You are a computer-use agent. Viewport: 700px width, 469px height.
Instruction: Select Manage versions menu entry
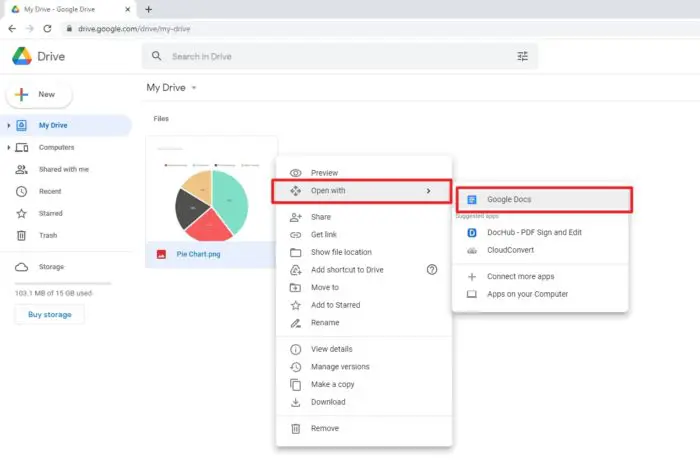[x=364, y=367]
